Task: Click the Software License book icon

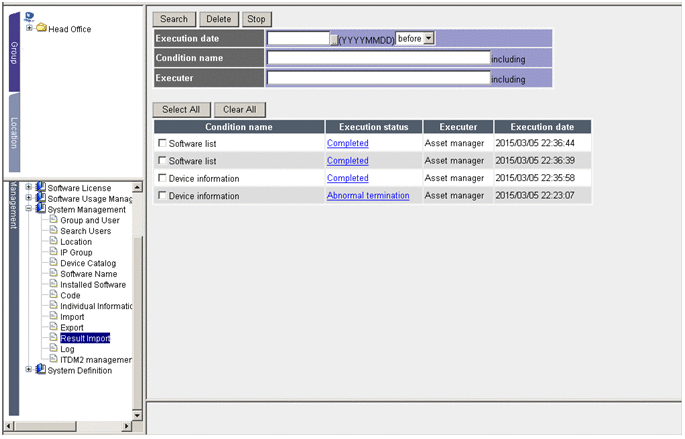Action: (x=41, y=188)
